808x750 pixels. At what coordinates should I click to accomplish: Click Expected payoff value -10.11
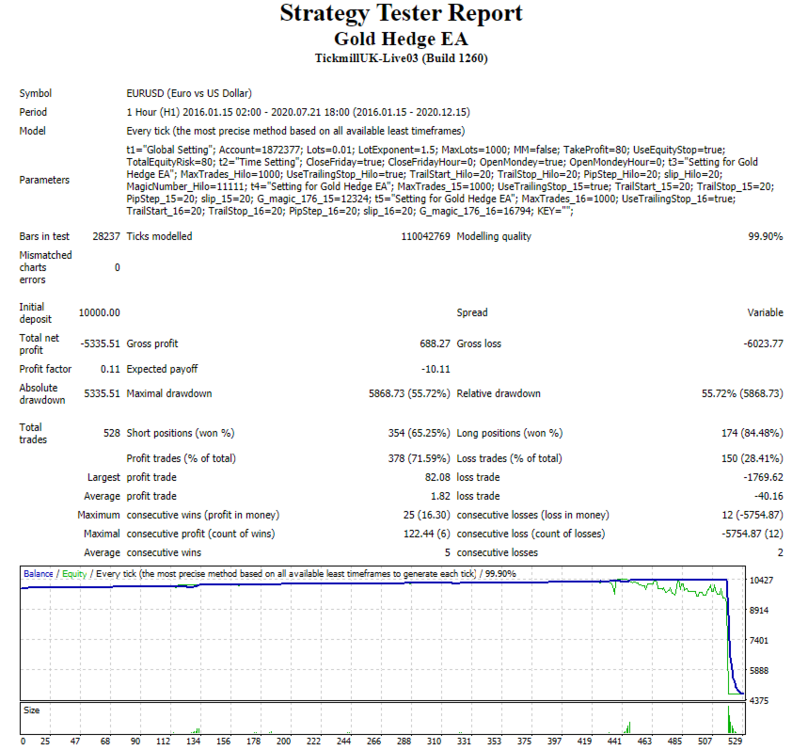pyautogui.click(x=435, y=369)
